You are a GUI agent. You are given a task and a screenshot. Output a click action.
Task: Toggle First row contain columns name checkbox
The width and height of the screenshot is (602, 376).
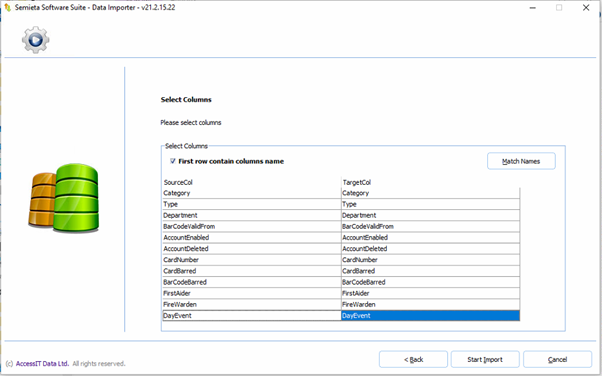click(x=173, y=161)
